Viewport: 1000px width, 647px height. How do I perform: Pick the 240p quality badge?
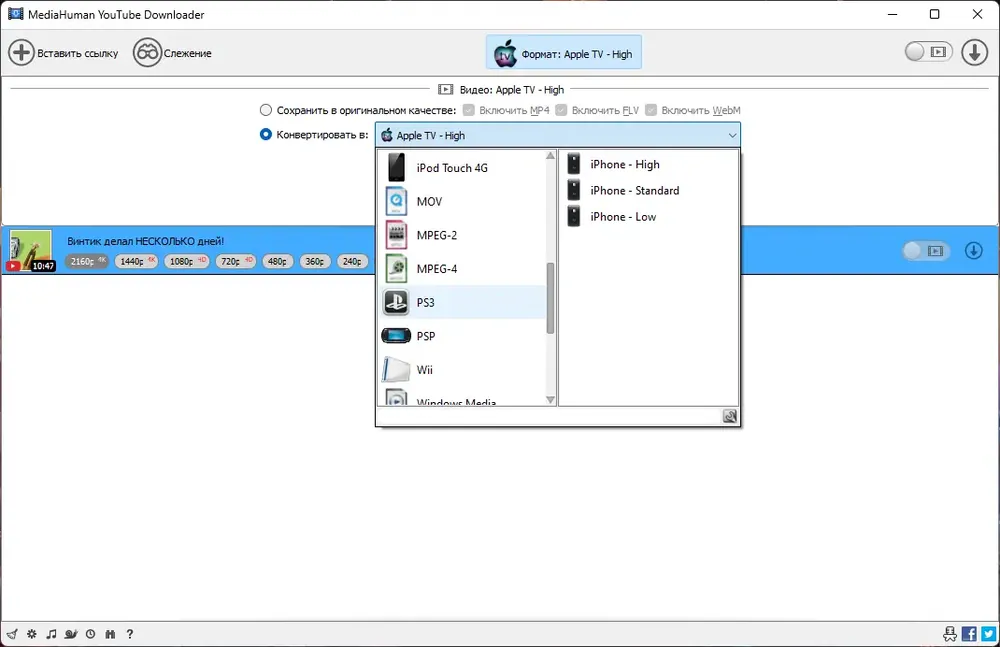[x=352, y=261]
